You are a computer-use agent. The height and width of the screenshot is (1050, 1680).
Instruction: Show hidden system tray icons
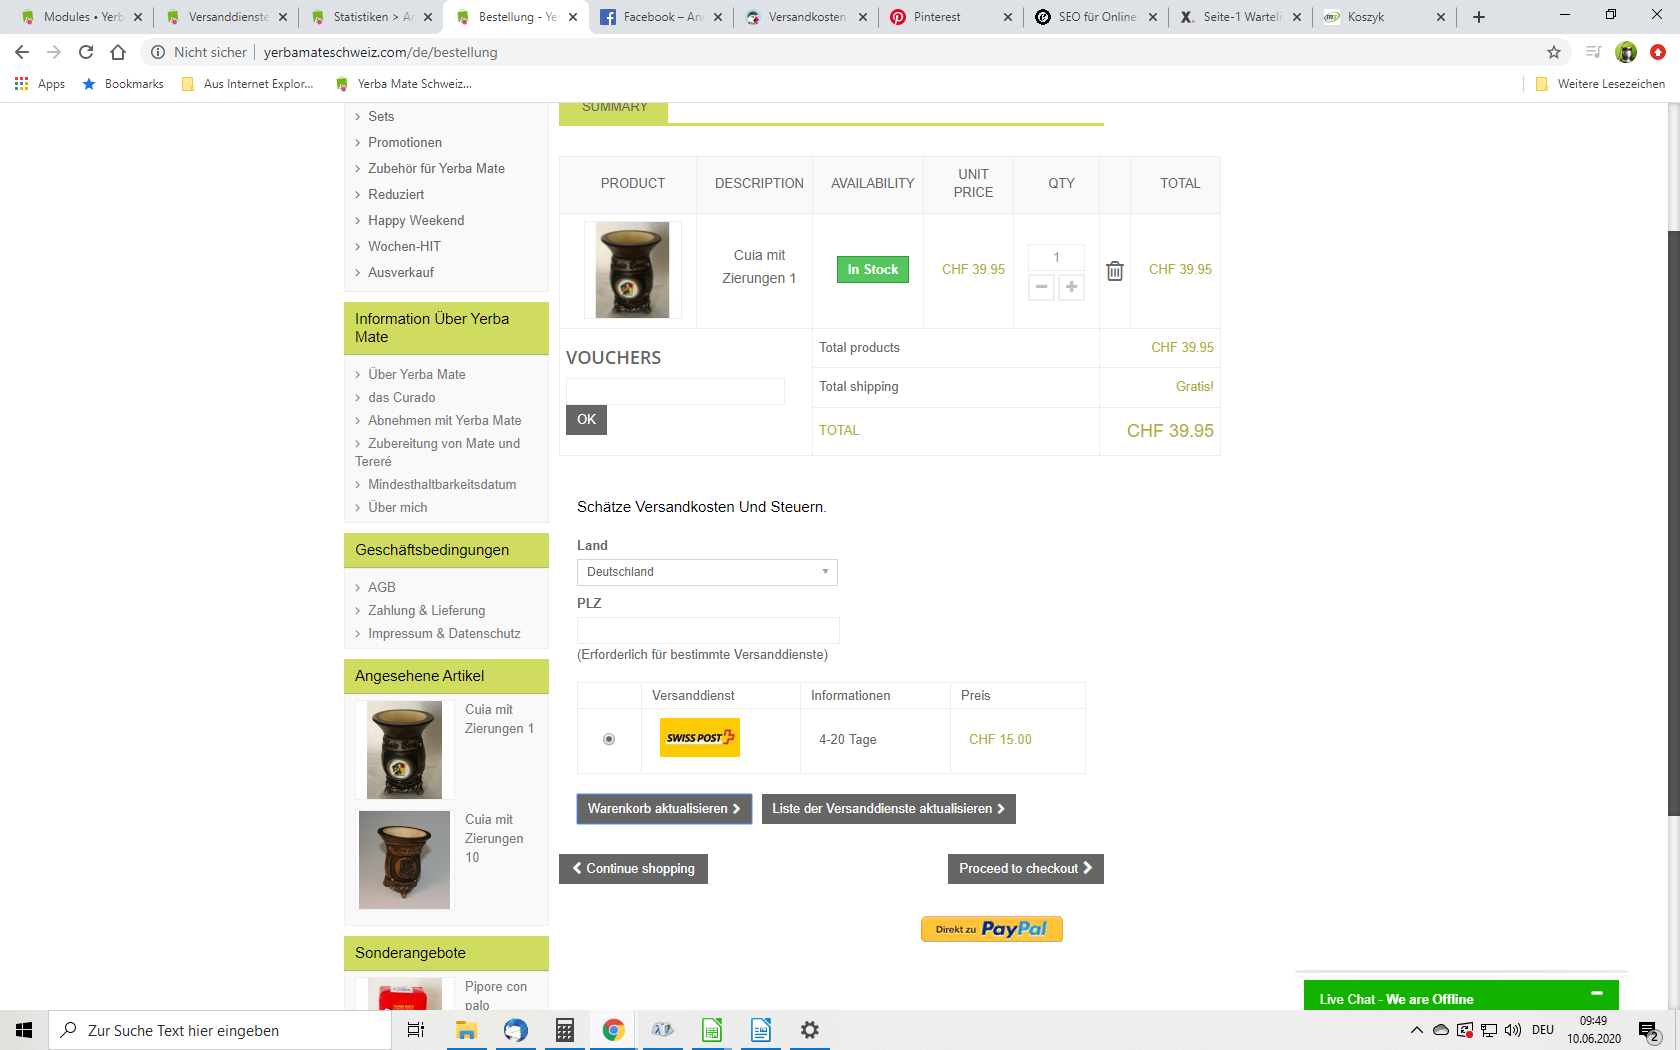click(1417, 1030)
